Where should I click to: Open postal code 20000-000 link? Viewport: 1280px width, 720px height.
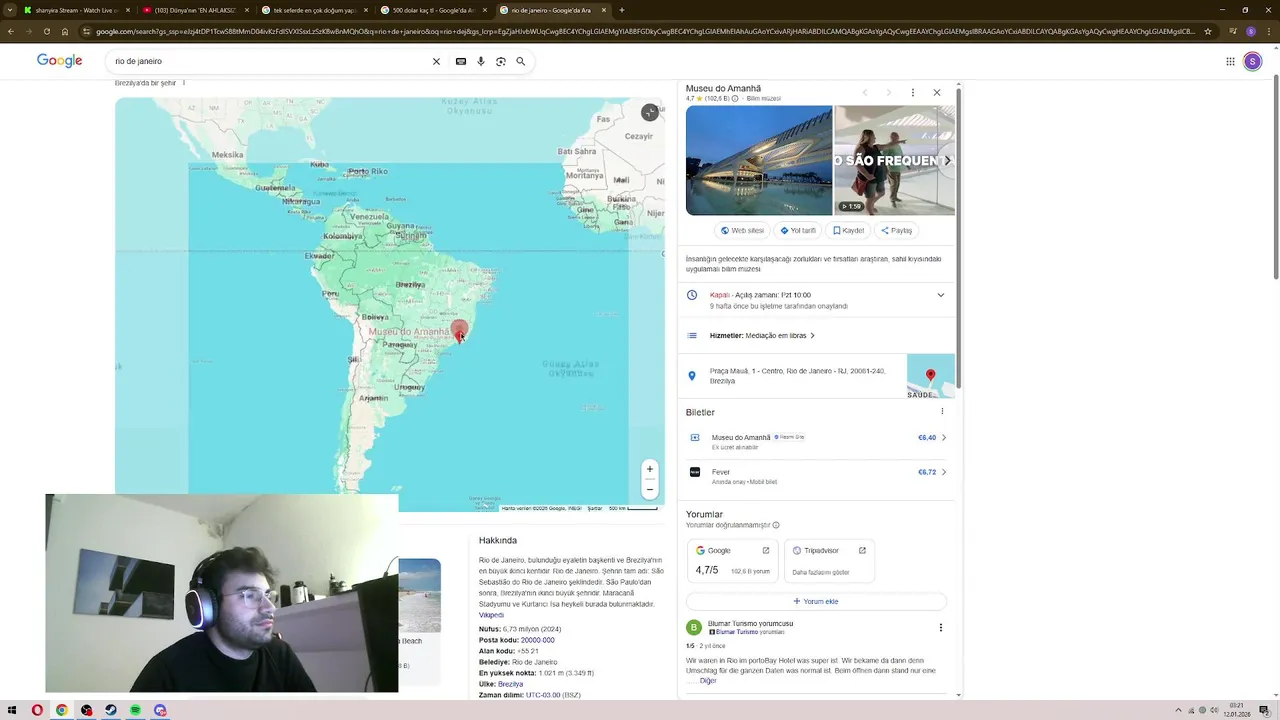[537, 640]
